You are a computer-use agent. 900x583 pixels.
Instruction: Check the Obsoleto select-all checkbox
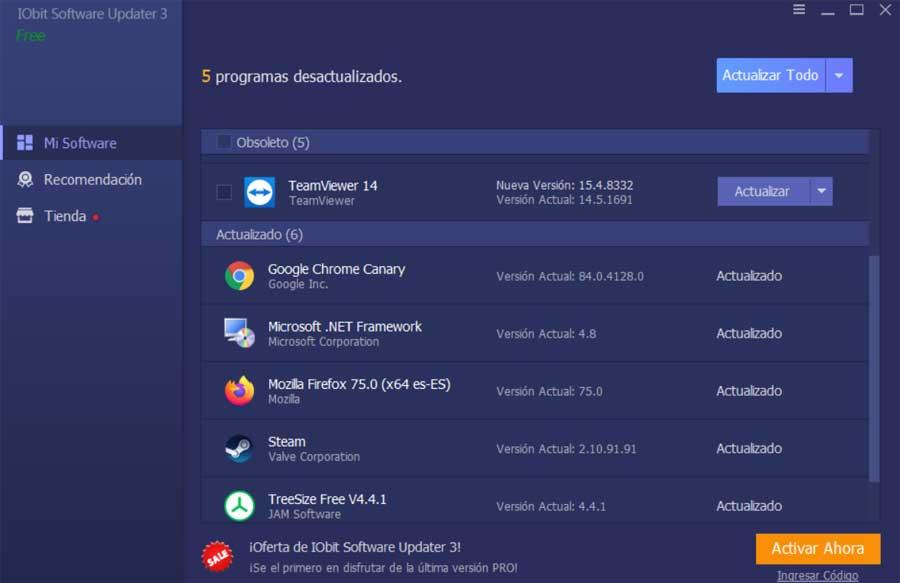coord(224,142)
